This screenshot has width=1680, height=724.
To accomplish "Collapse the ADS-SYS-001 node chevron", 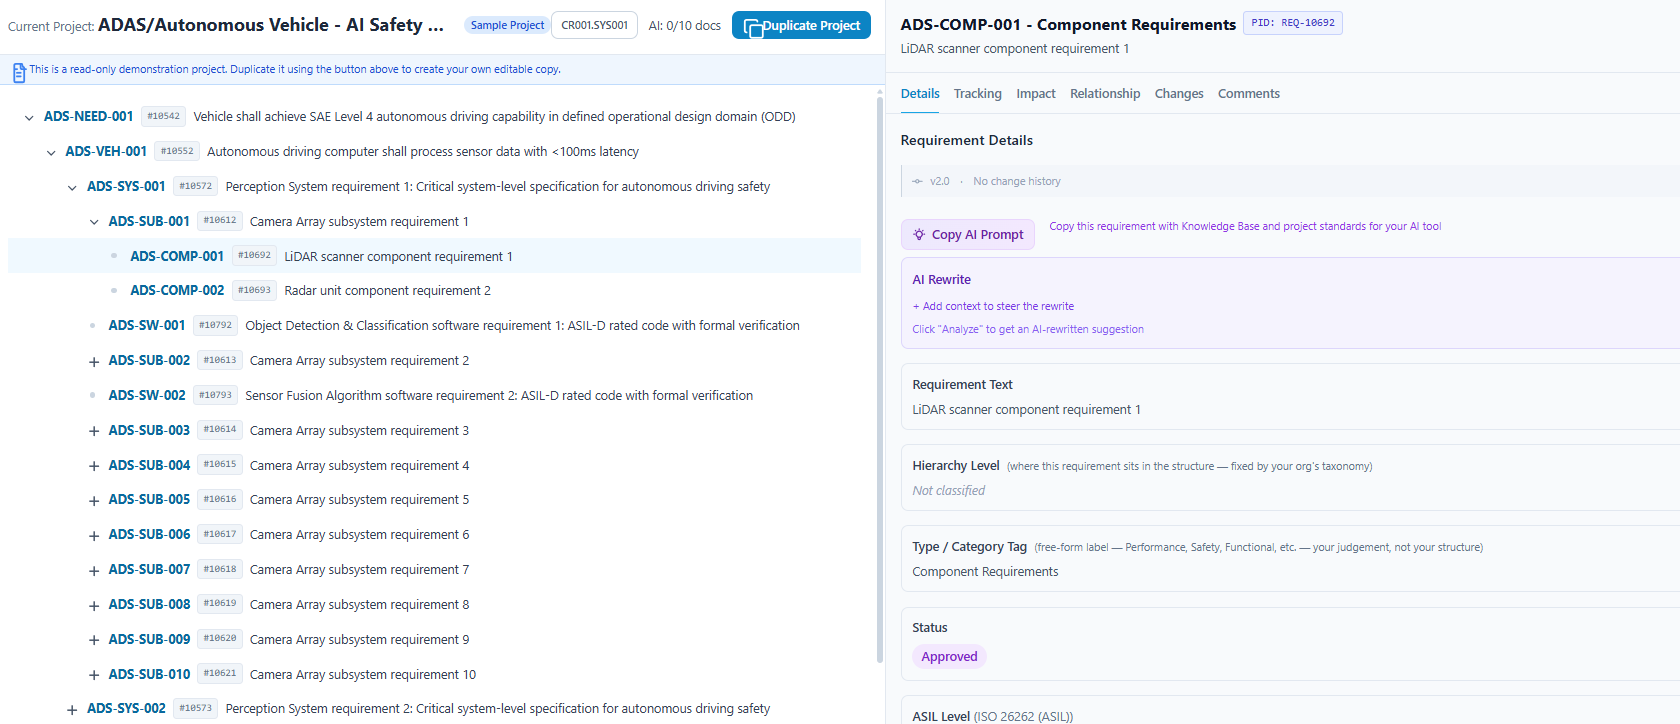I will point(72,188).
